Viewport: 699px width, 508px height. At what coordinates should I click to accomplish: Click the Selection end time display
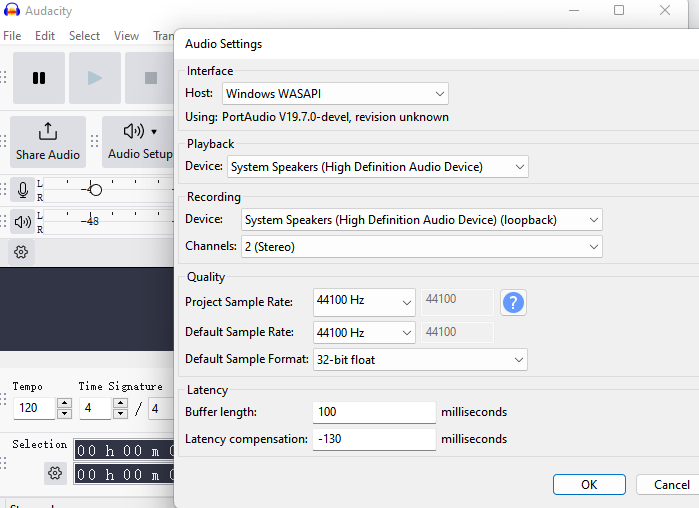pos(124,475)
